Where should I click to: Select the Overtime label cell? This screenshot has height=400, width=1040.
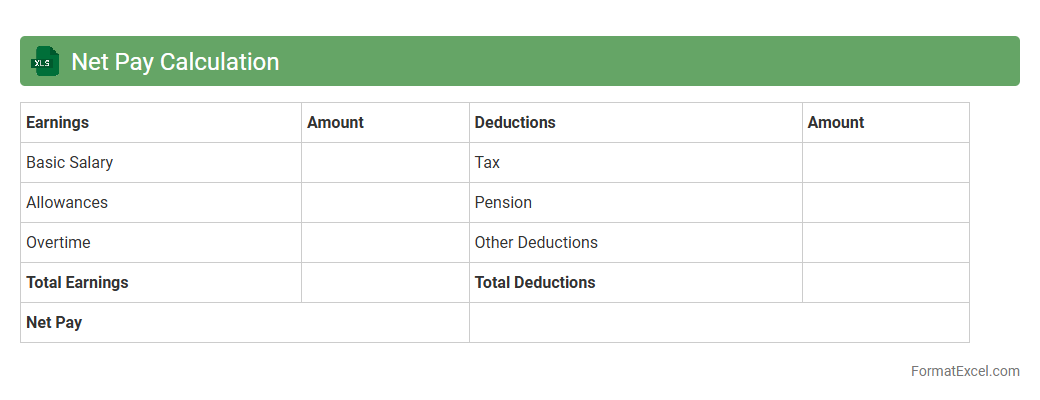tap(160, 243)
